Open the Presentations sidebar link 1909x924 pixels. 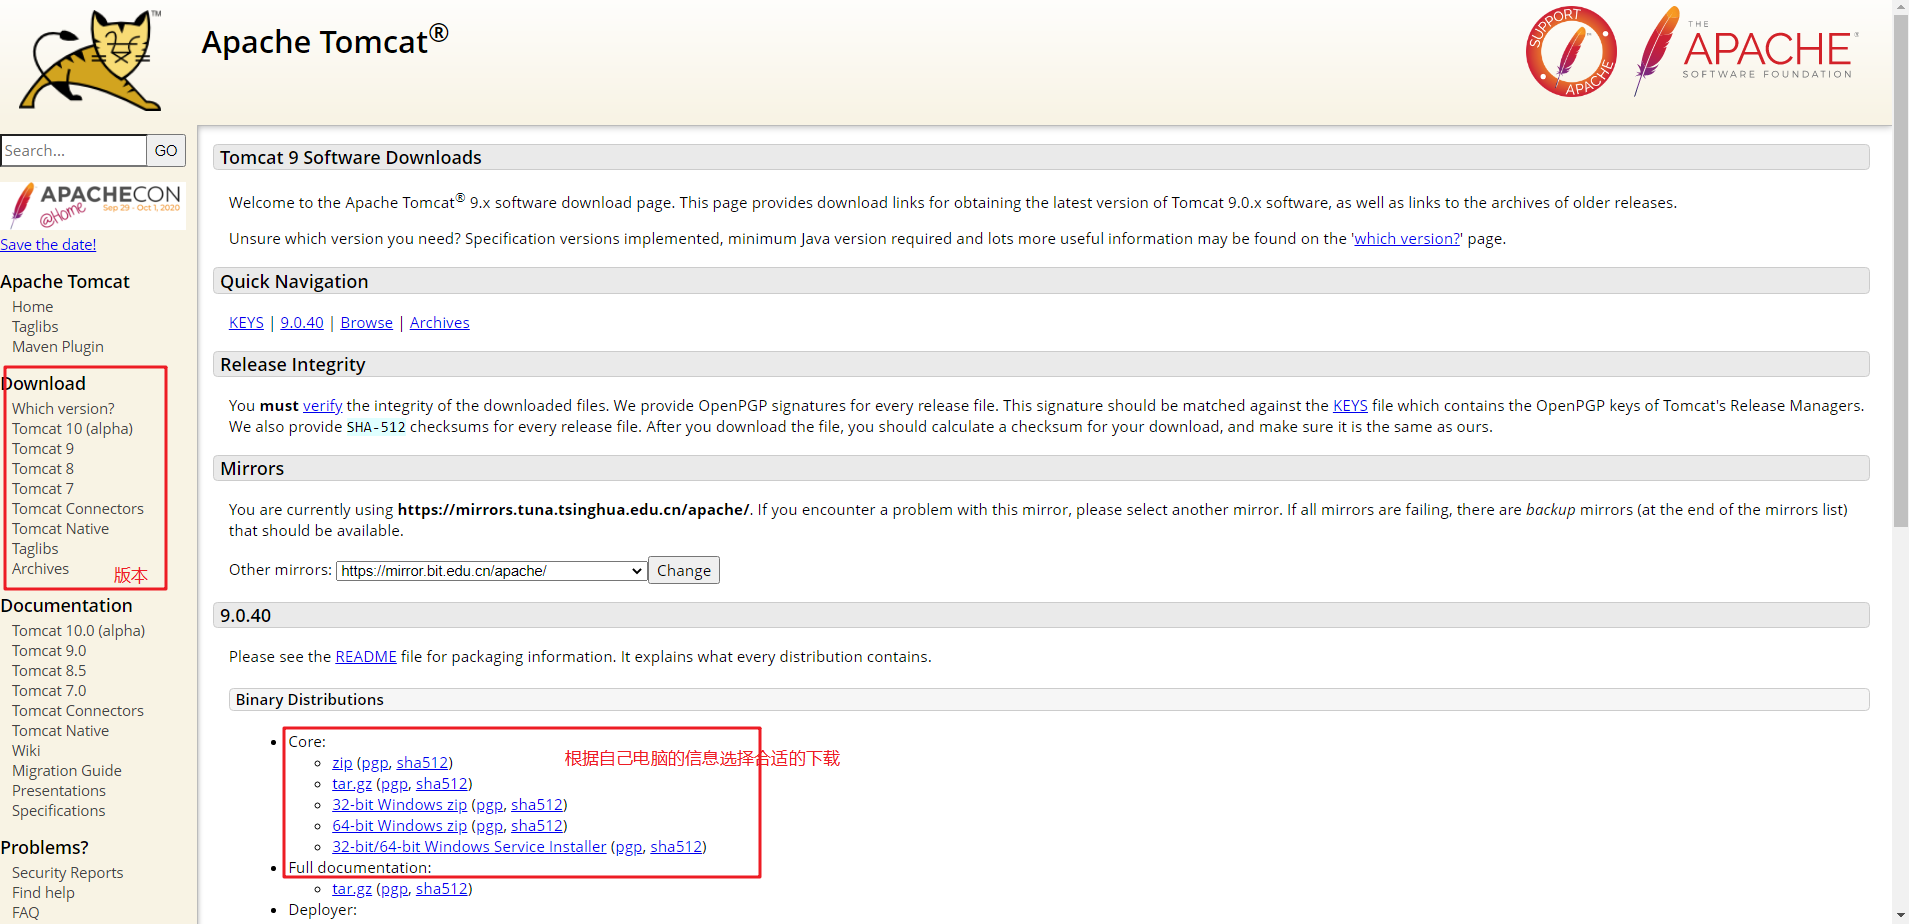click(x=59, y=791)
